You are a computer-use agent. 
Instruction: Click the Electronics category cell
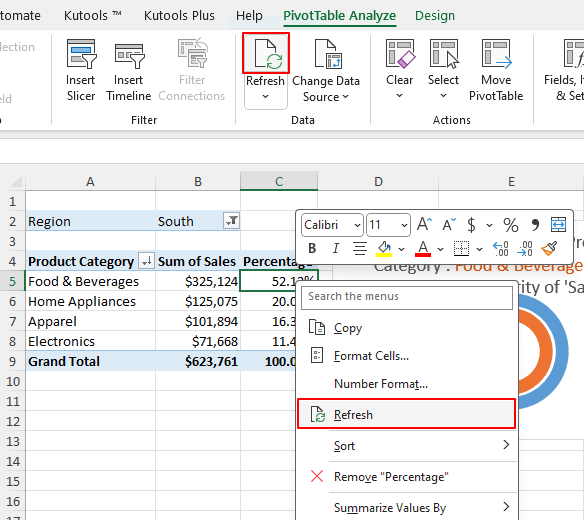91,341
